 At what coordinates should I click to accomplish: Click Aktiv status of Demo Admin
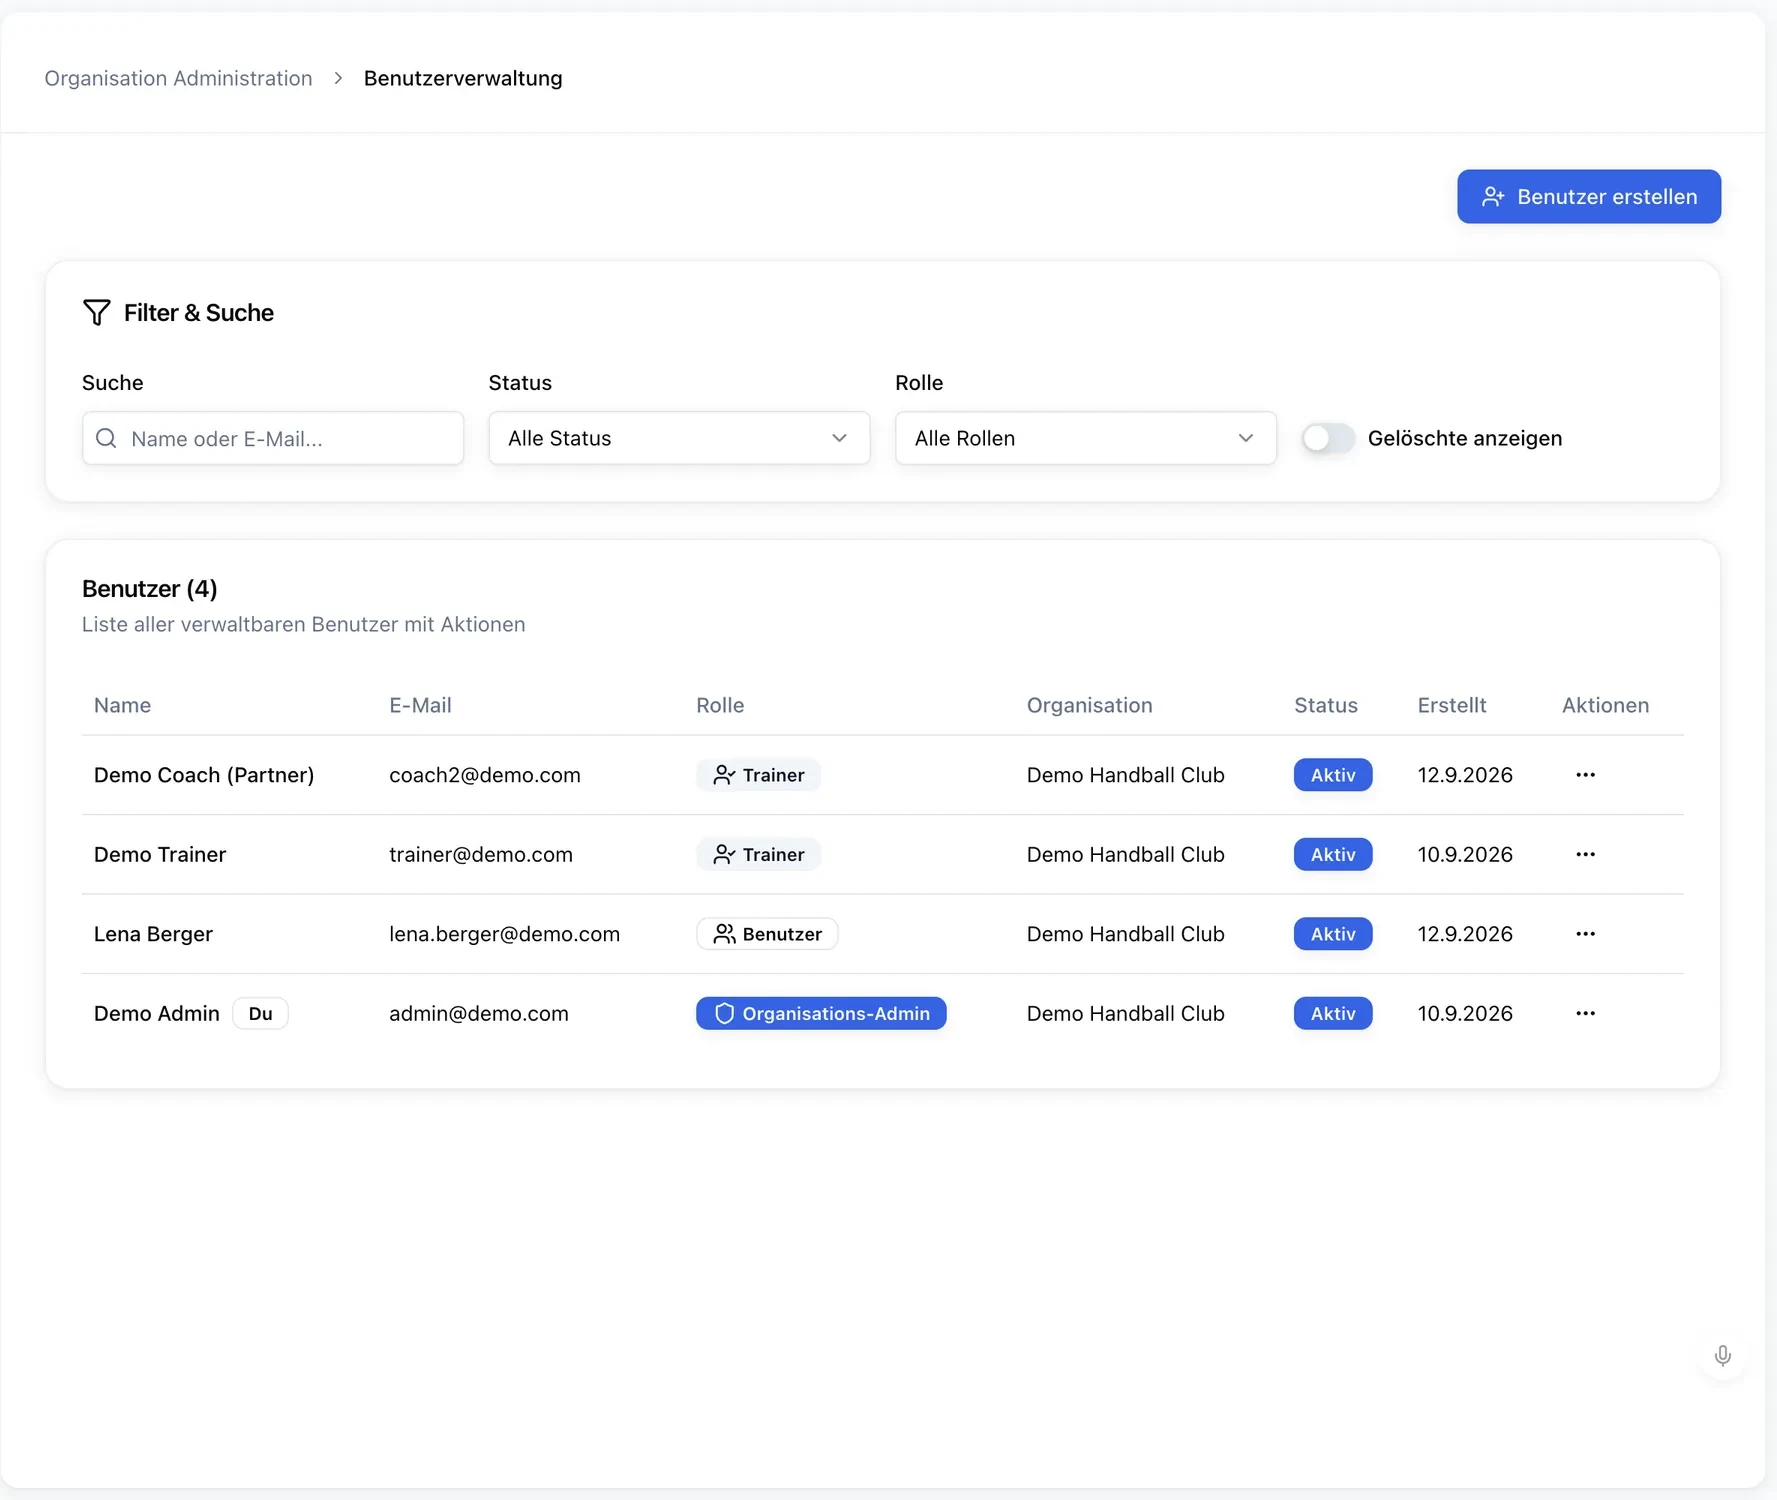[x=1332, y=1013]
